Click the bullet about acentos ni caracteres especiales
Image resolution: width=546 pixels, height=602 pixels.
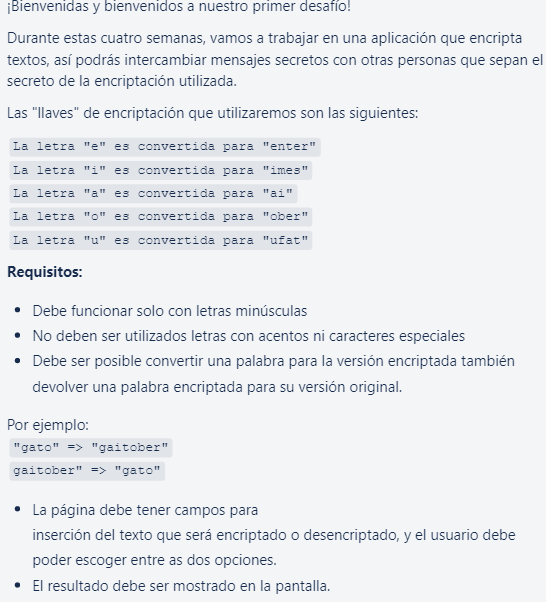click(248, 336)
